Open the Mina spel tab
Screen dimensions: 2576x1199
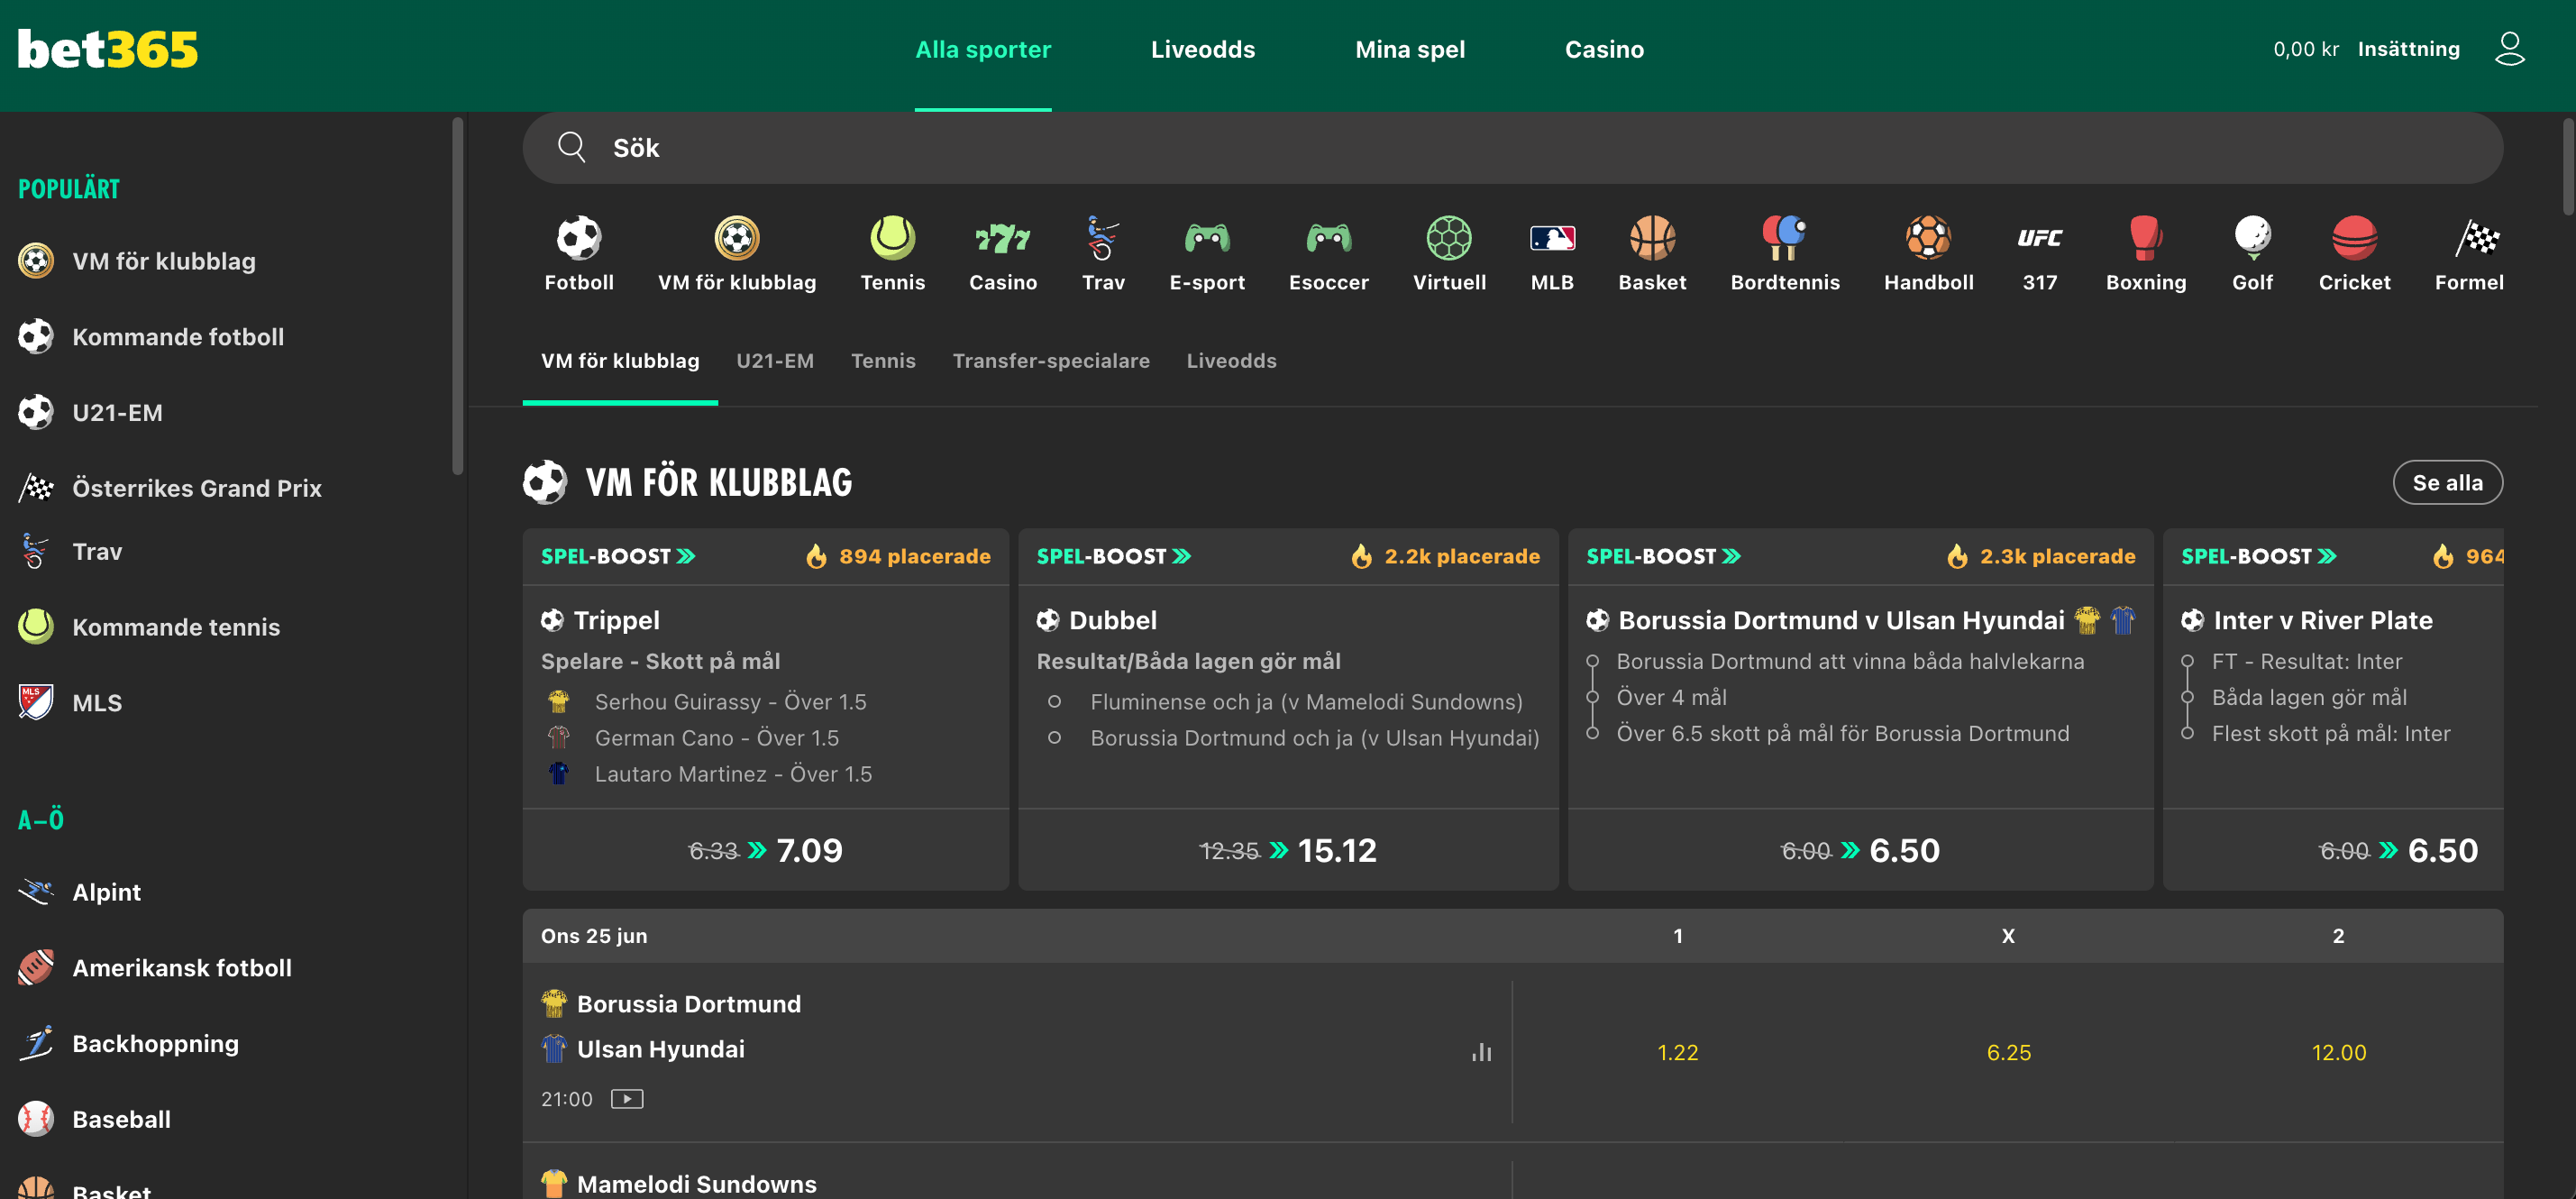(1409, 49)
